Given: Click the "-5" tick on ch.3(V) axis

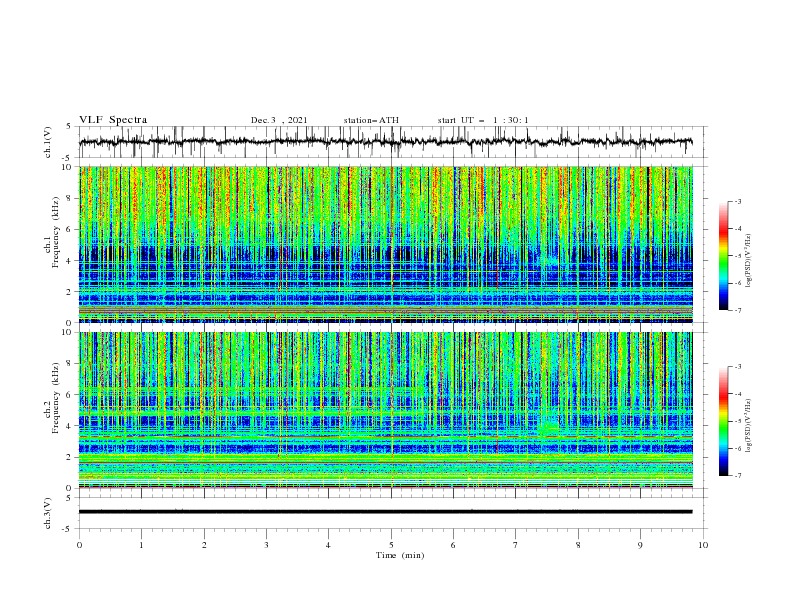Looking at the screenshot, I should (67, 529).
